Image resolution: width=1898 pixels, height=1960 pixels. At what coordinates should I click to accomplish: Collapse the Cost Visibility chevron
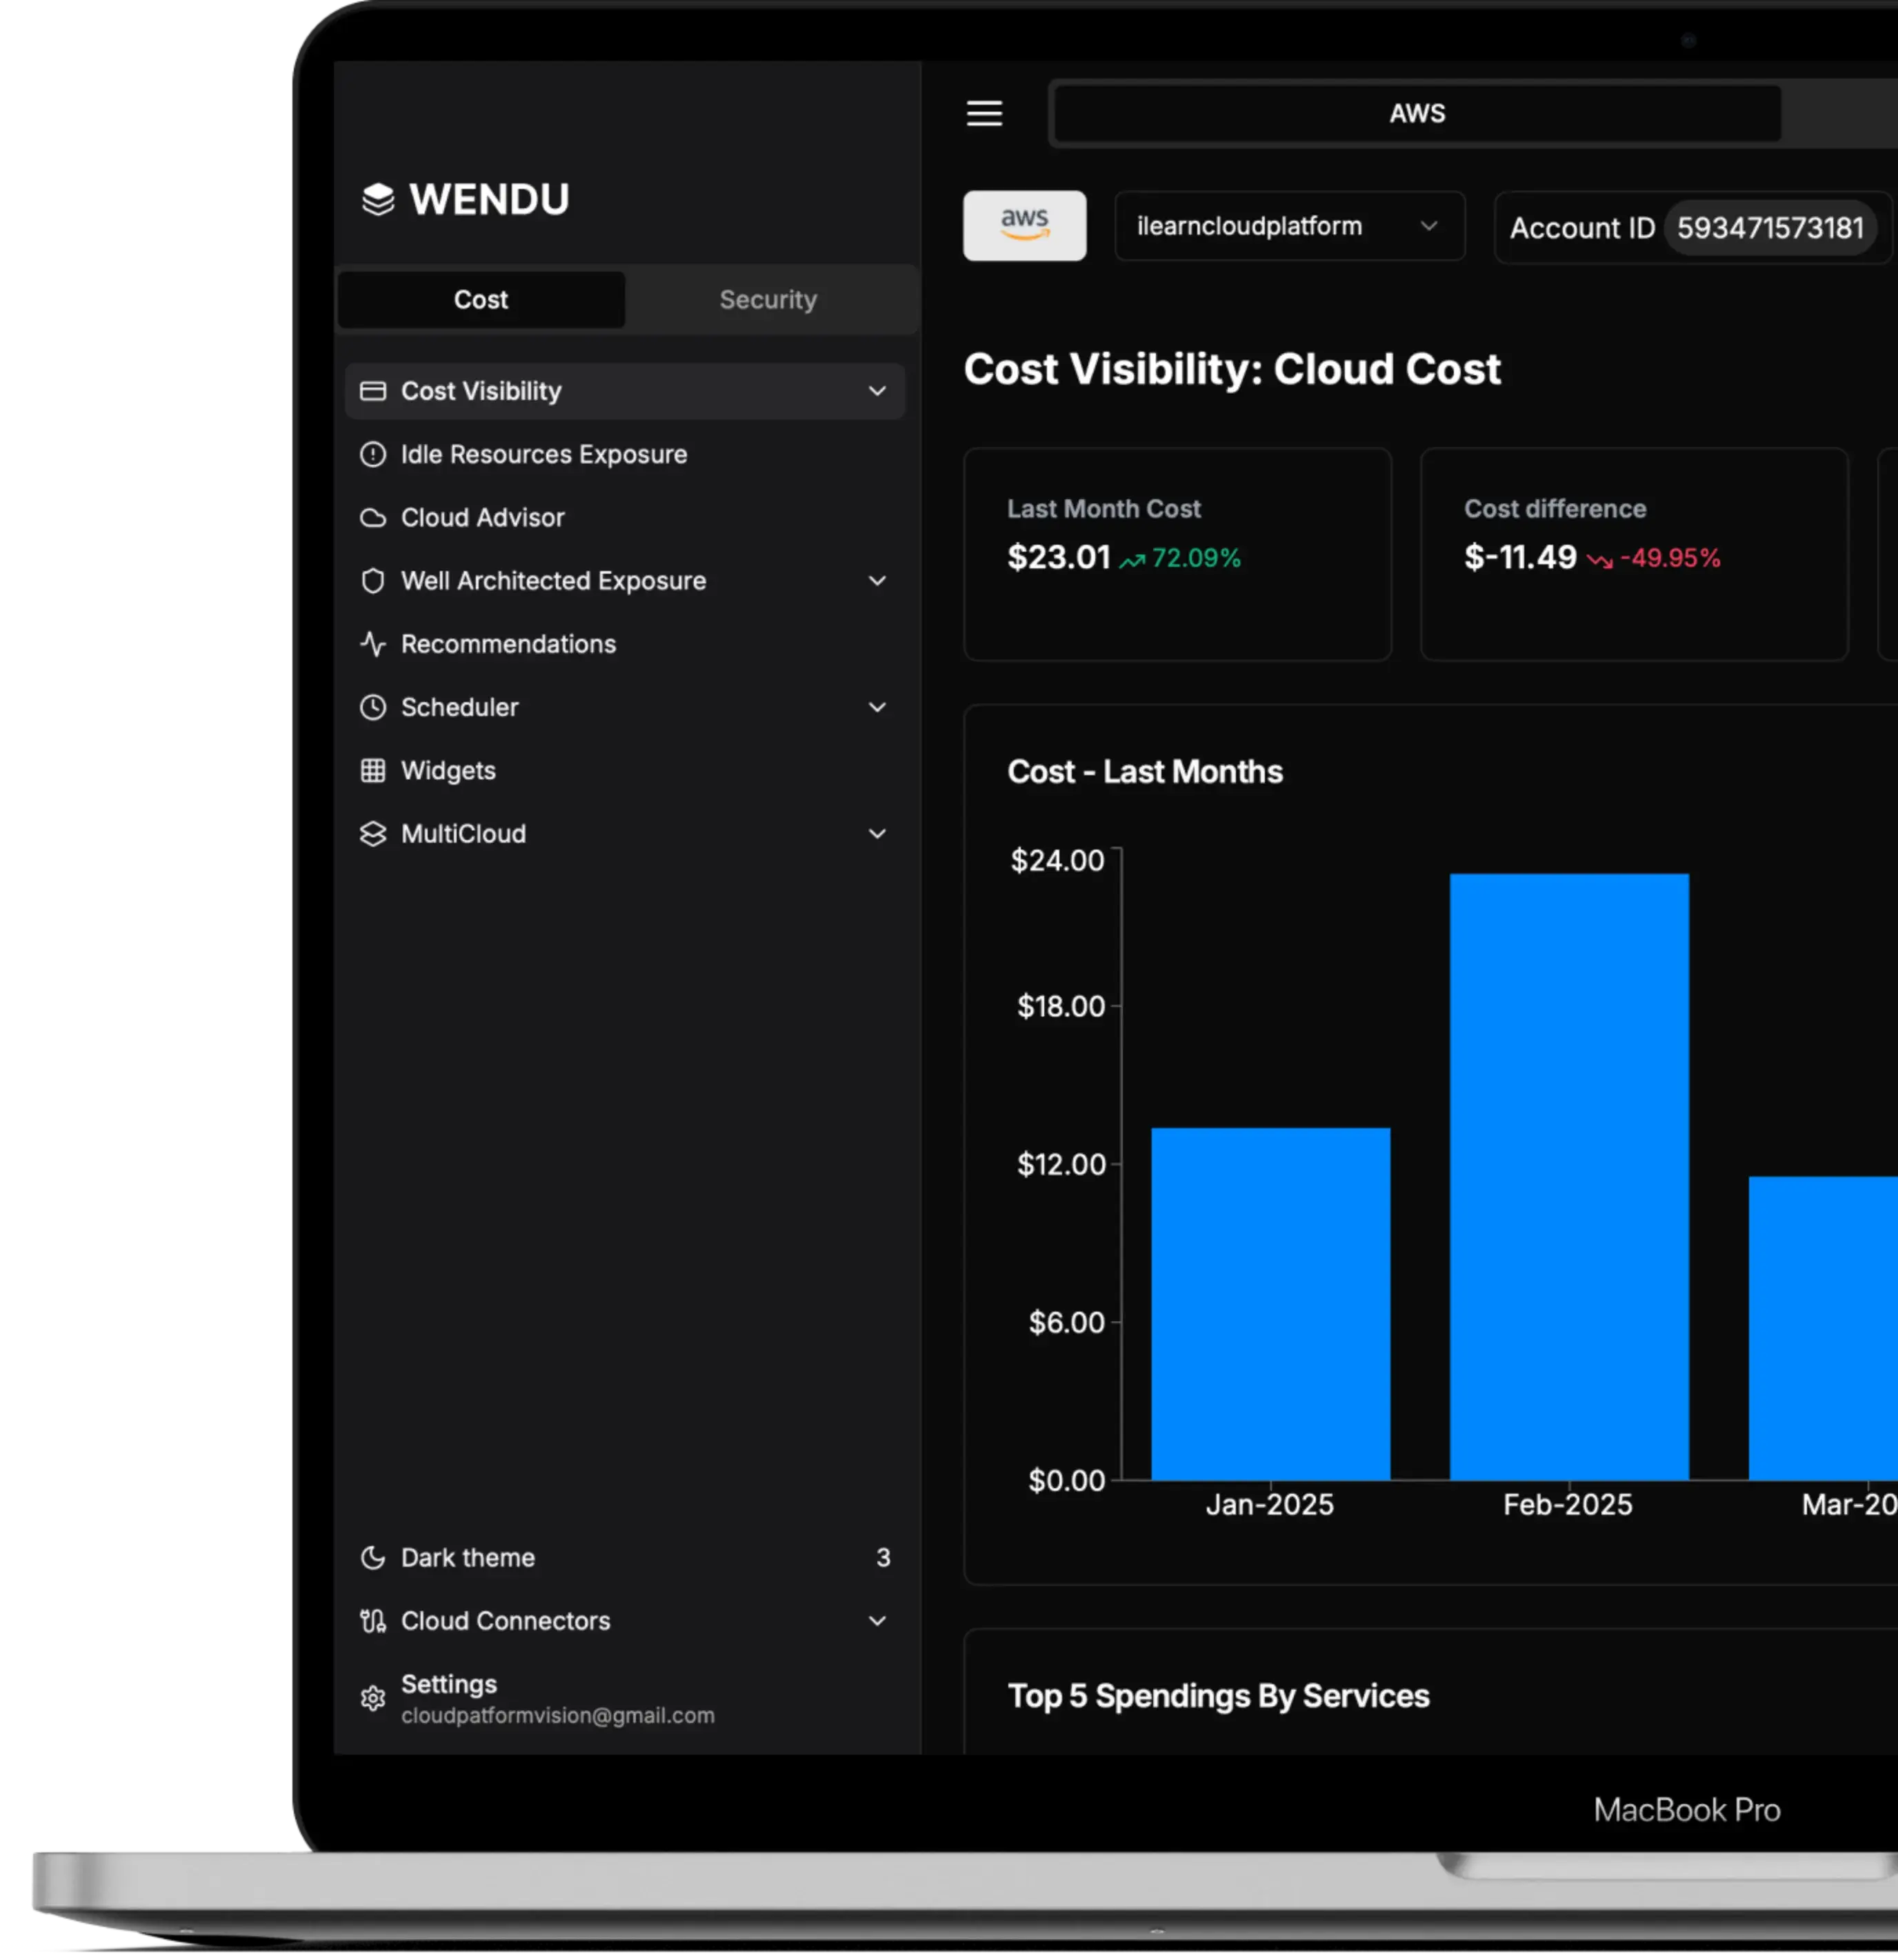click(x=877, y=391)
